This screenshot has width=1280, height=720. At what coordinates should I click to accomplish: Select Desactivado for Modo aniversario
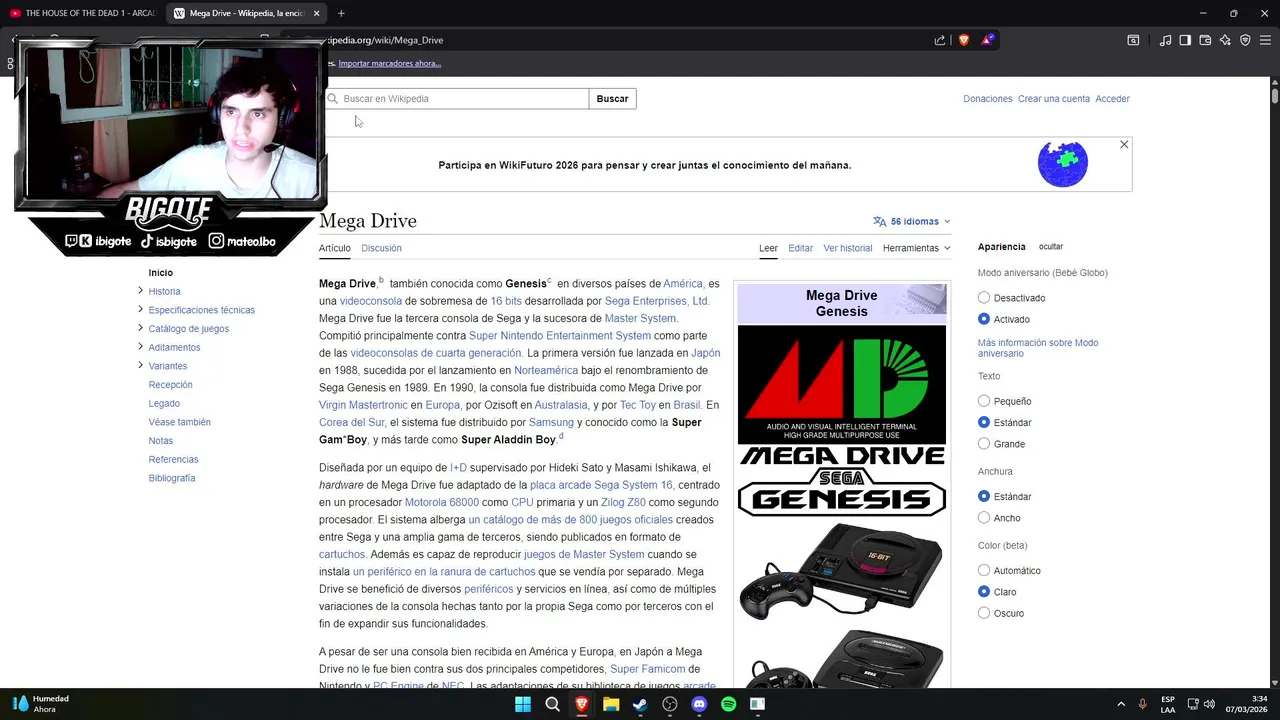click(984, 298)
